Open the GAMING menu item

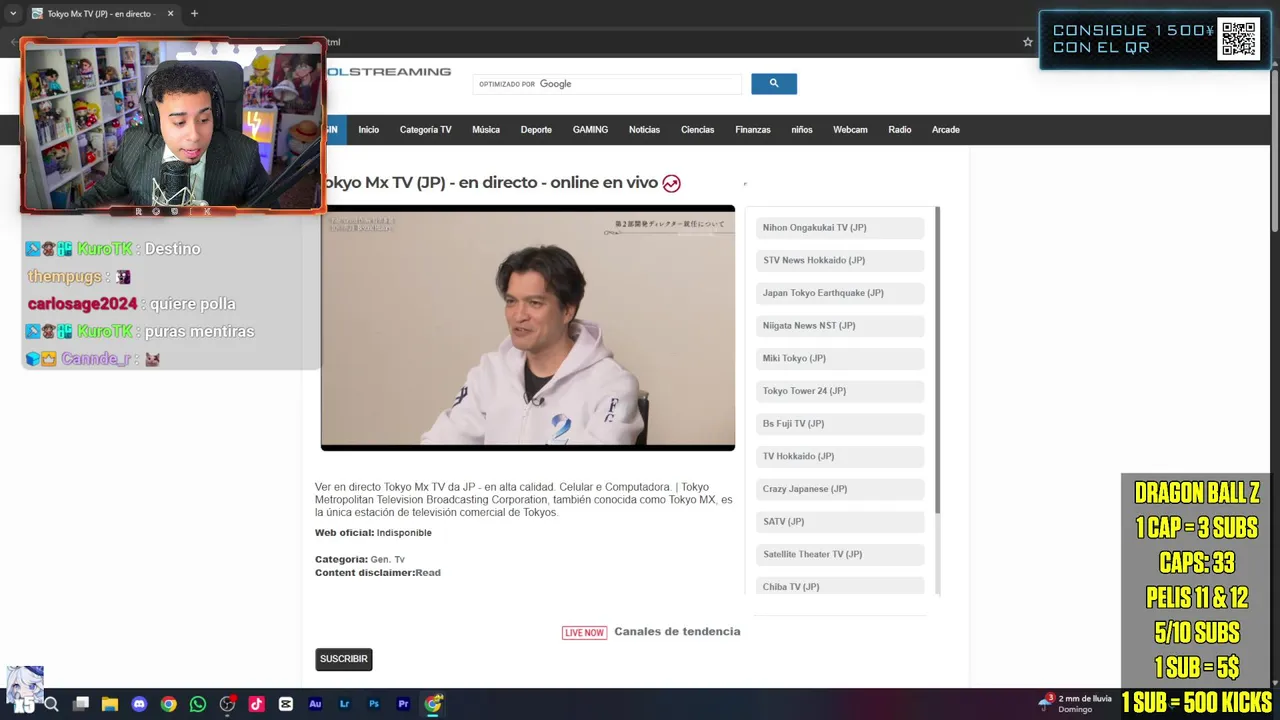(x=590, y=130)
